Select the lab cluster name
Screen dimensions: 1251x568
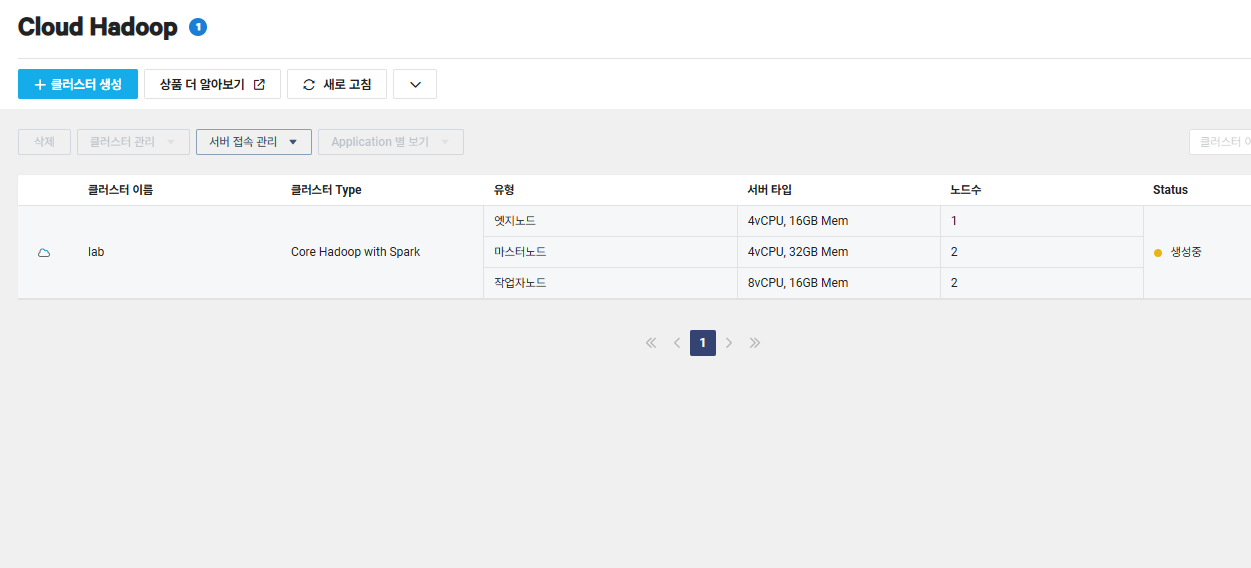(x=96, y=252)
